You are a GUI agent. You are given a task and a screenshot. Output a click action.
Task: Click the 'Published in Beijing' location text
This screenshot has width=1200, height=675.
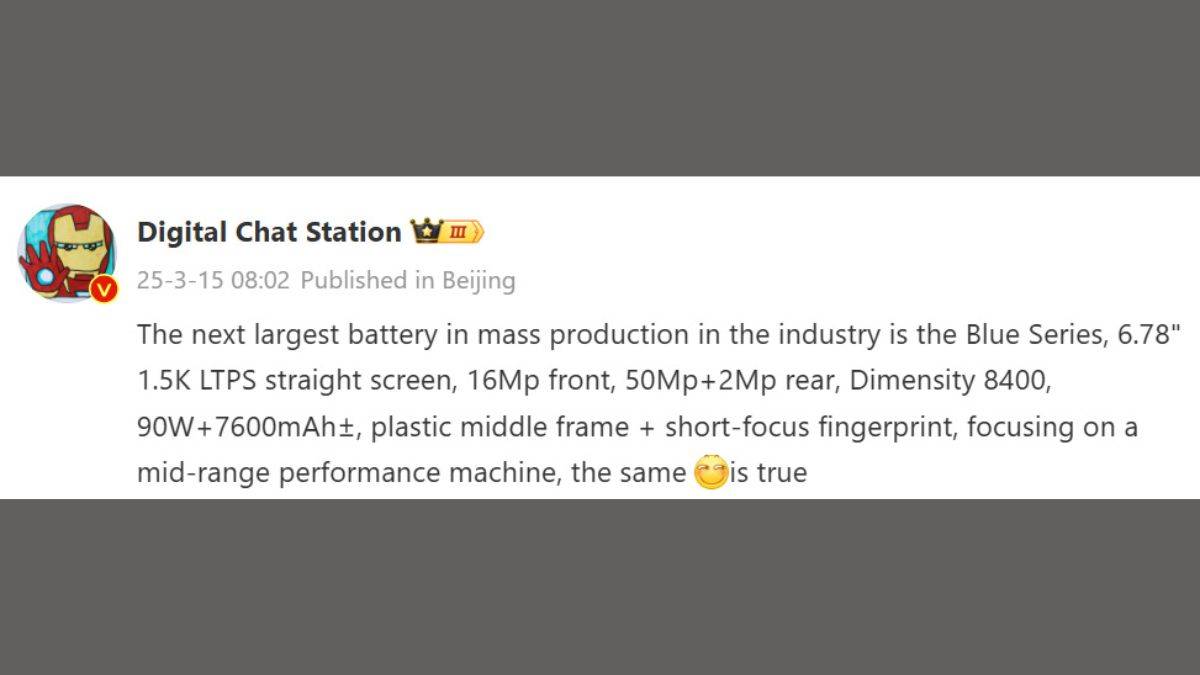tap(408, 280)
